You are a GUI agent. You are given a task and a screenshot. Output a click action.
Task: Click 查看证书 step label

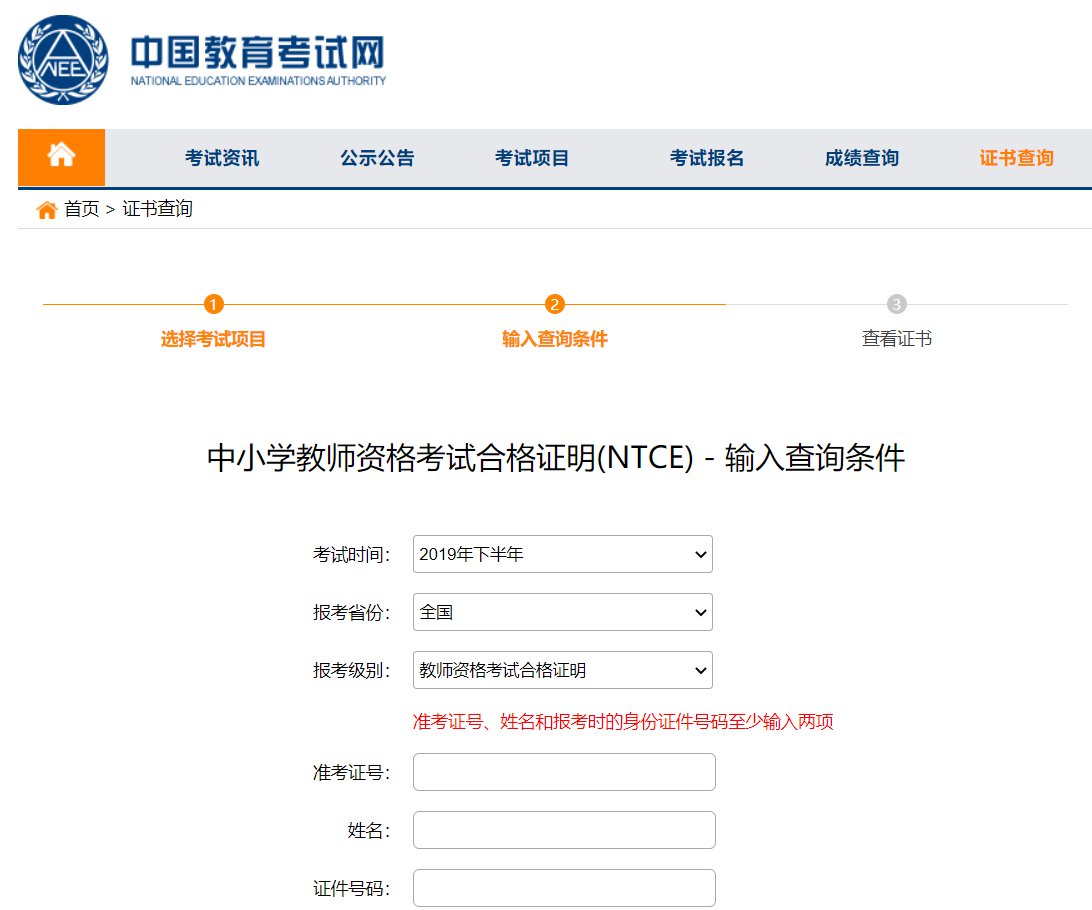pyautogui.click(x=896, y=339)
